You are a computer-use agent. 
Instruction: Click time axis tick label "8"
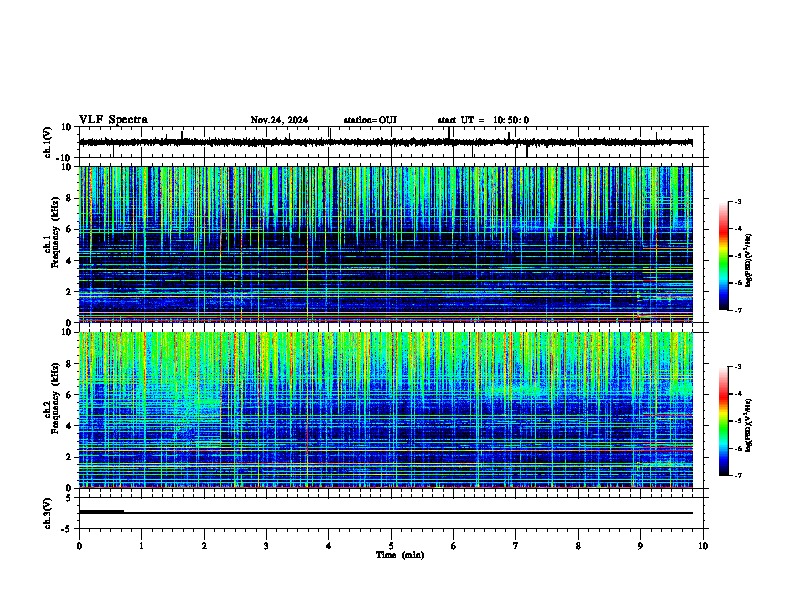point(578,546)
